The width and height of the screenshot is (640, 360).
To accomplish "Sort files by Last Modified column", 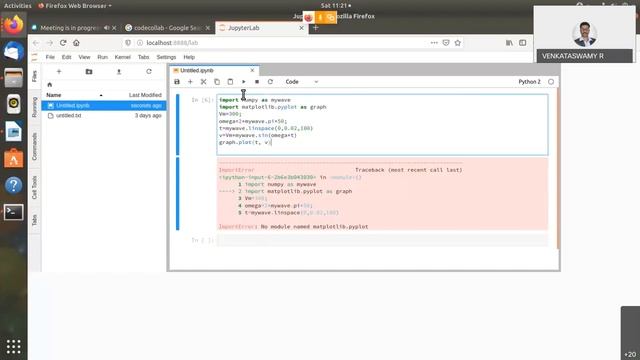I will 145,95.
